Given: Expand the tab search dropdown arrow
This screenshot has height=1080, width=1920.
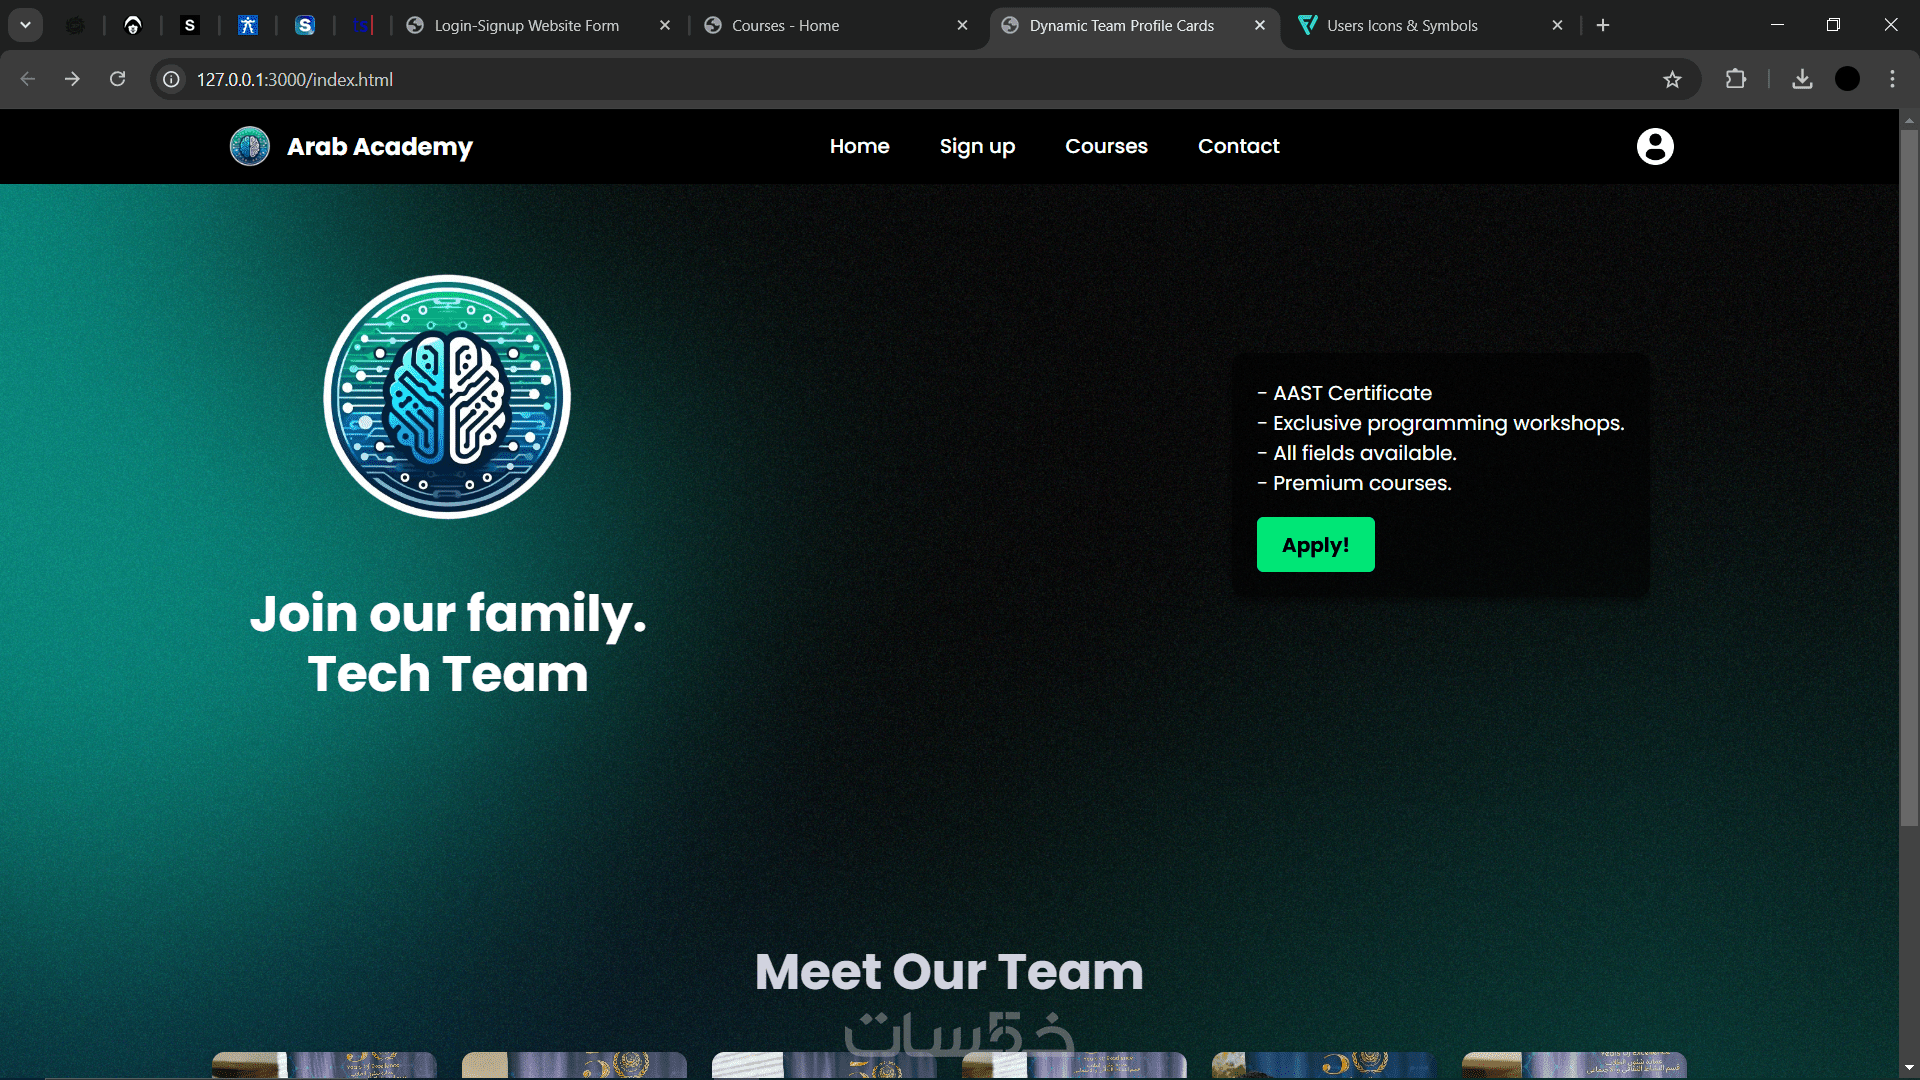Looking at the screenshot, I should pyautogui.click(x=25, y=25).
